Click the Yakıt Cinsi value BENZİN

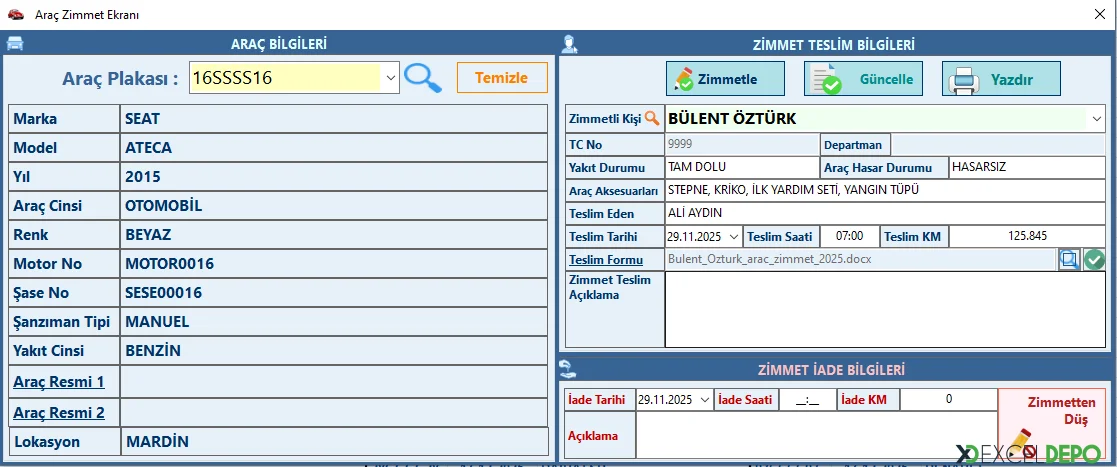coord(333,350)
